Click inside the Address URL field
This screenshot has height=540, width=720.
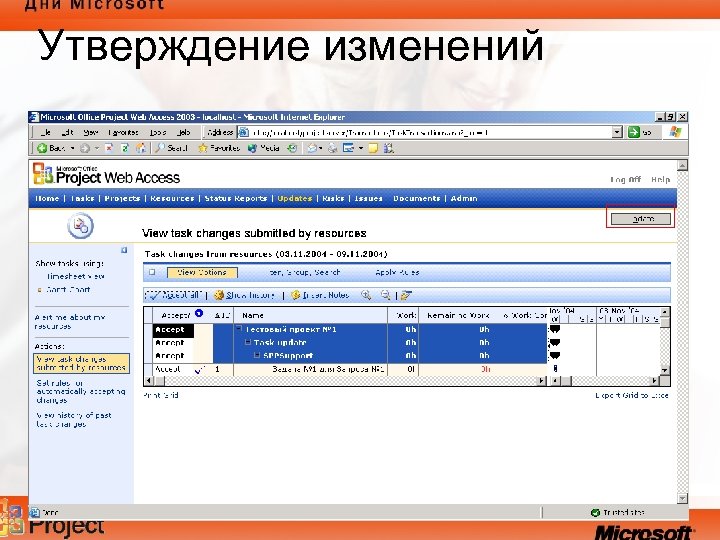429,132
